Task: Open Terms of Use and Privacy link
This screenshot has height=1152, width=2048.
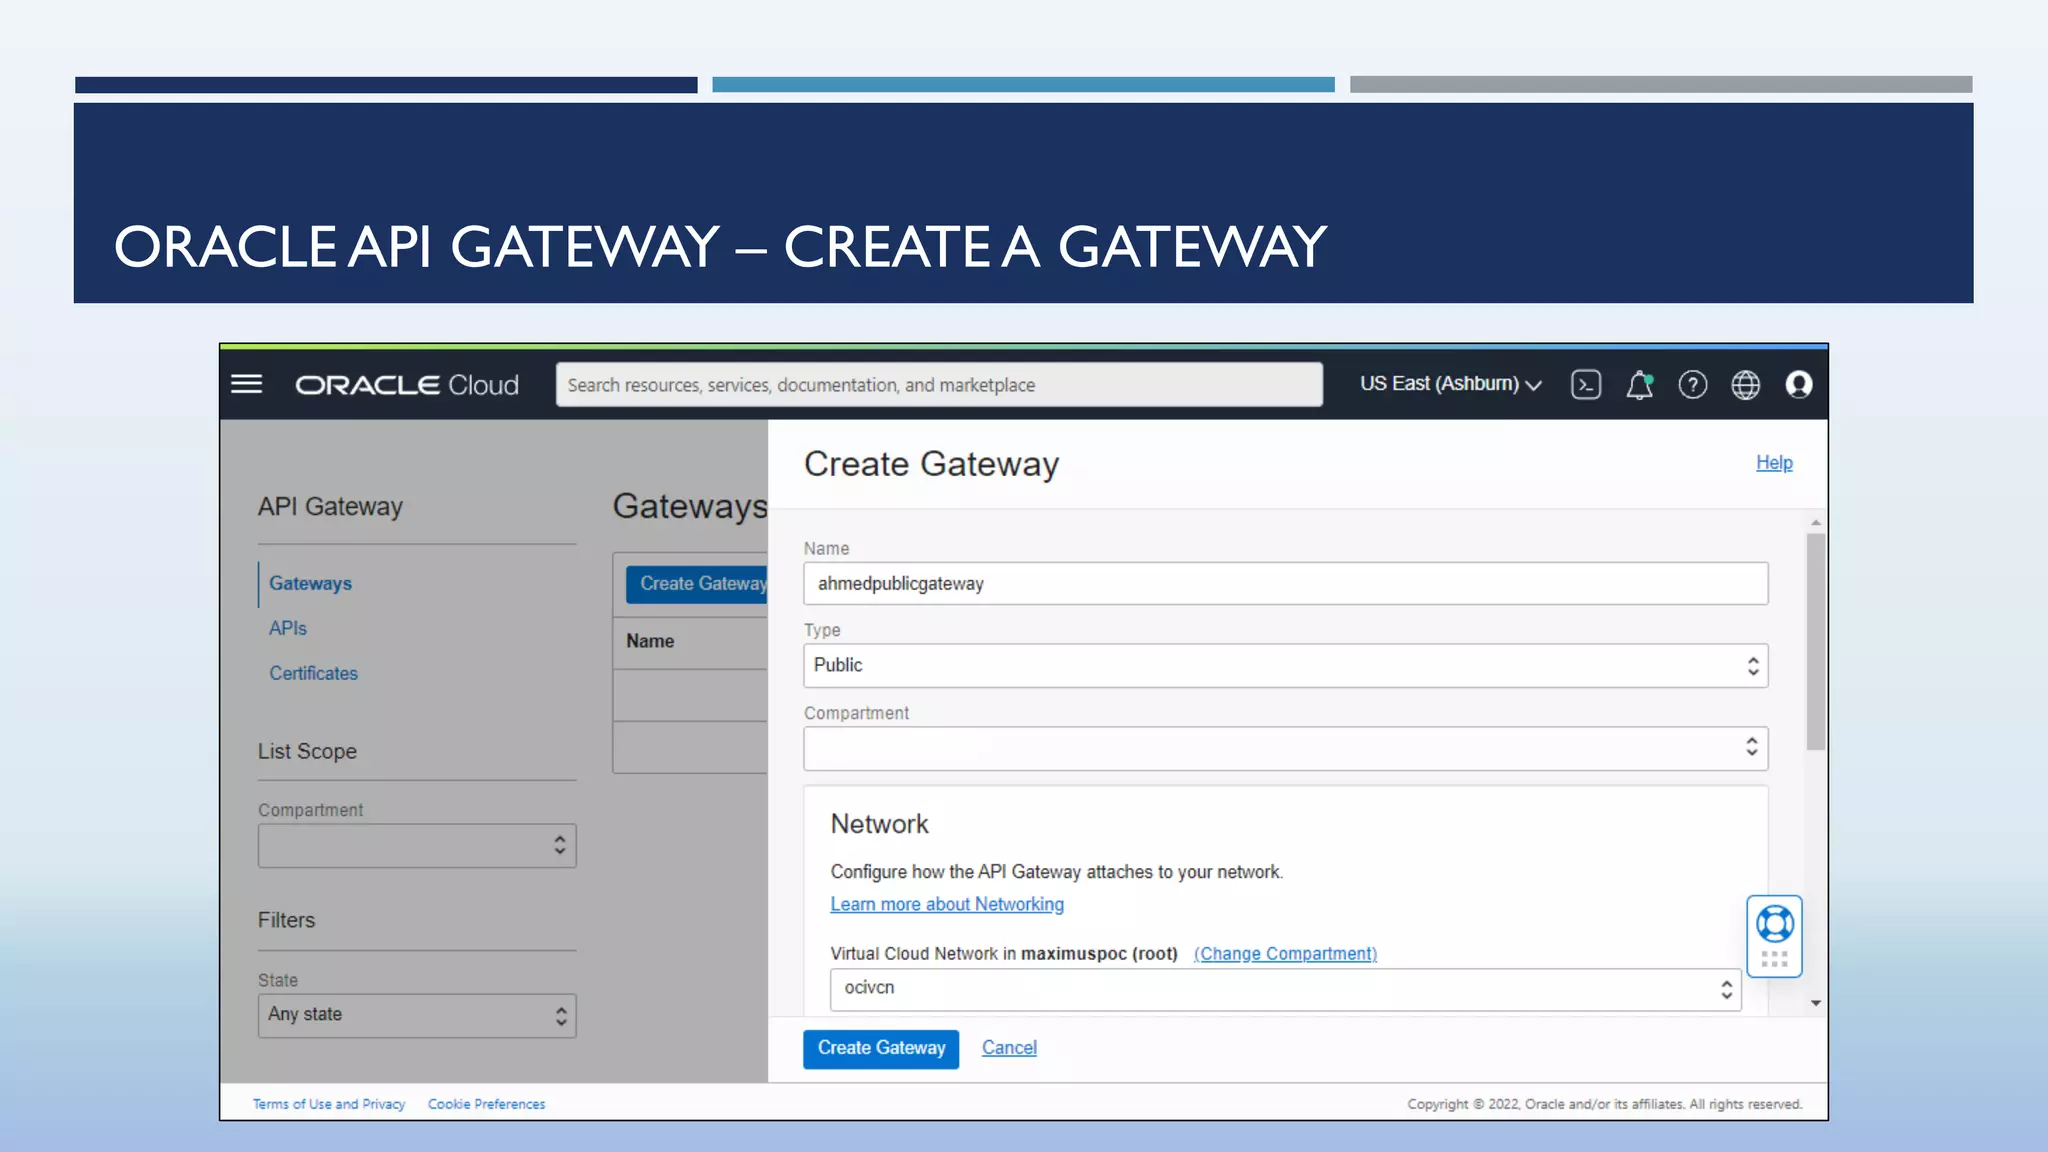Action: coord(328,1104)
